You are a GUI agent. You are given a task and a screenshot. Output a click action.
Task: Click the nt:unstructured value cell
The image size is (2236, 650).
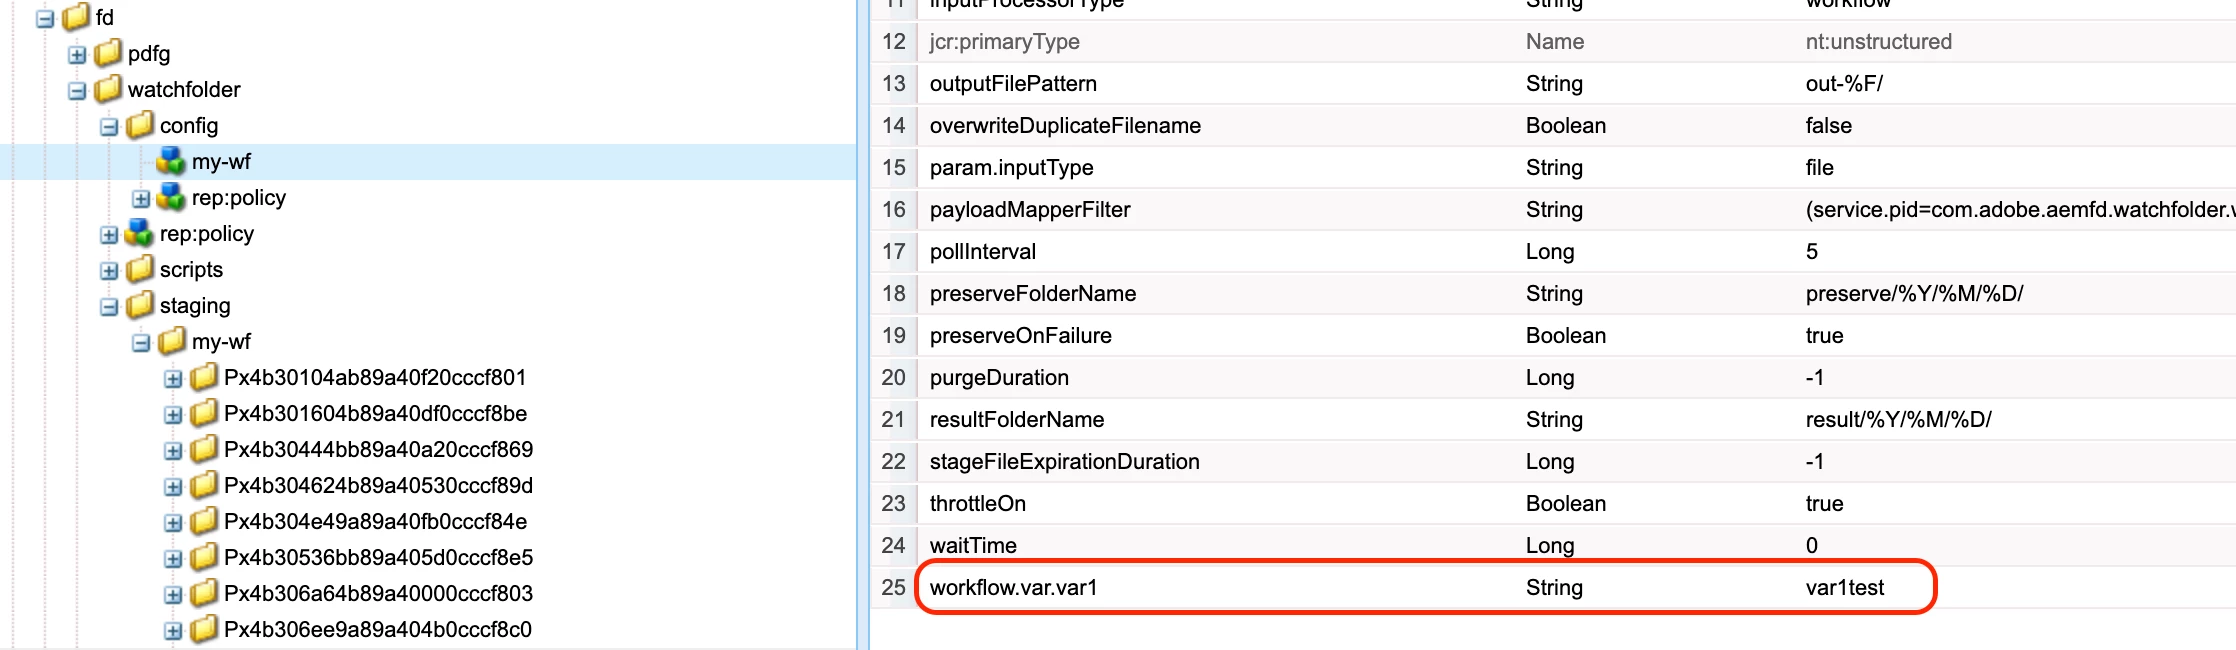pos(1878,42)
